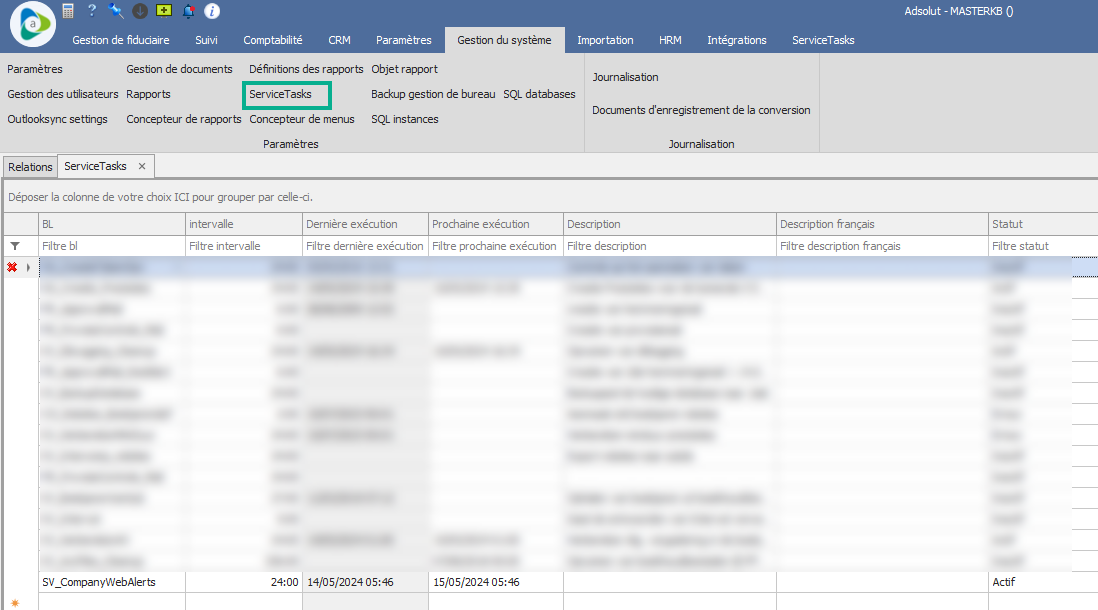The height and width of the screenshot is (610, 1098).
Task: Click the Dernière exécution column header
Action: (x=365, y=224)
